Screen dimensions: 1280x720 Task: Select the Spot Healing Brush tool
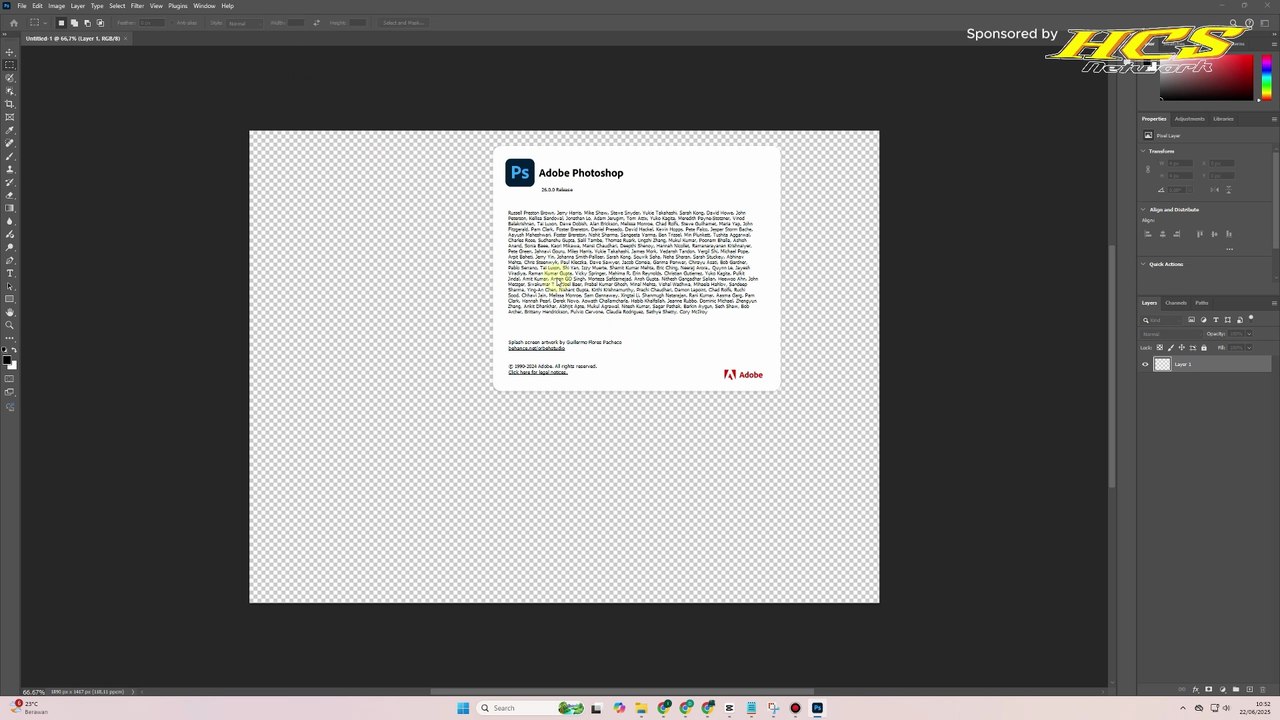point(10,143)
